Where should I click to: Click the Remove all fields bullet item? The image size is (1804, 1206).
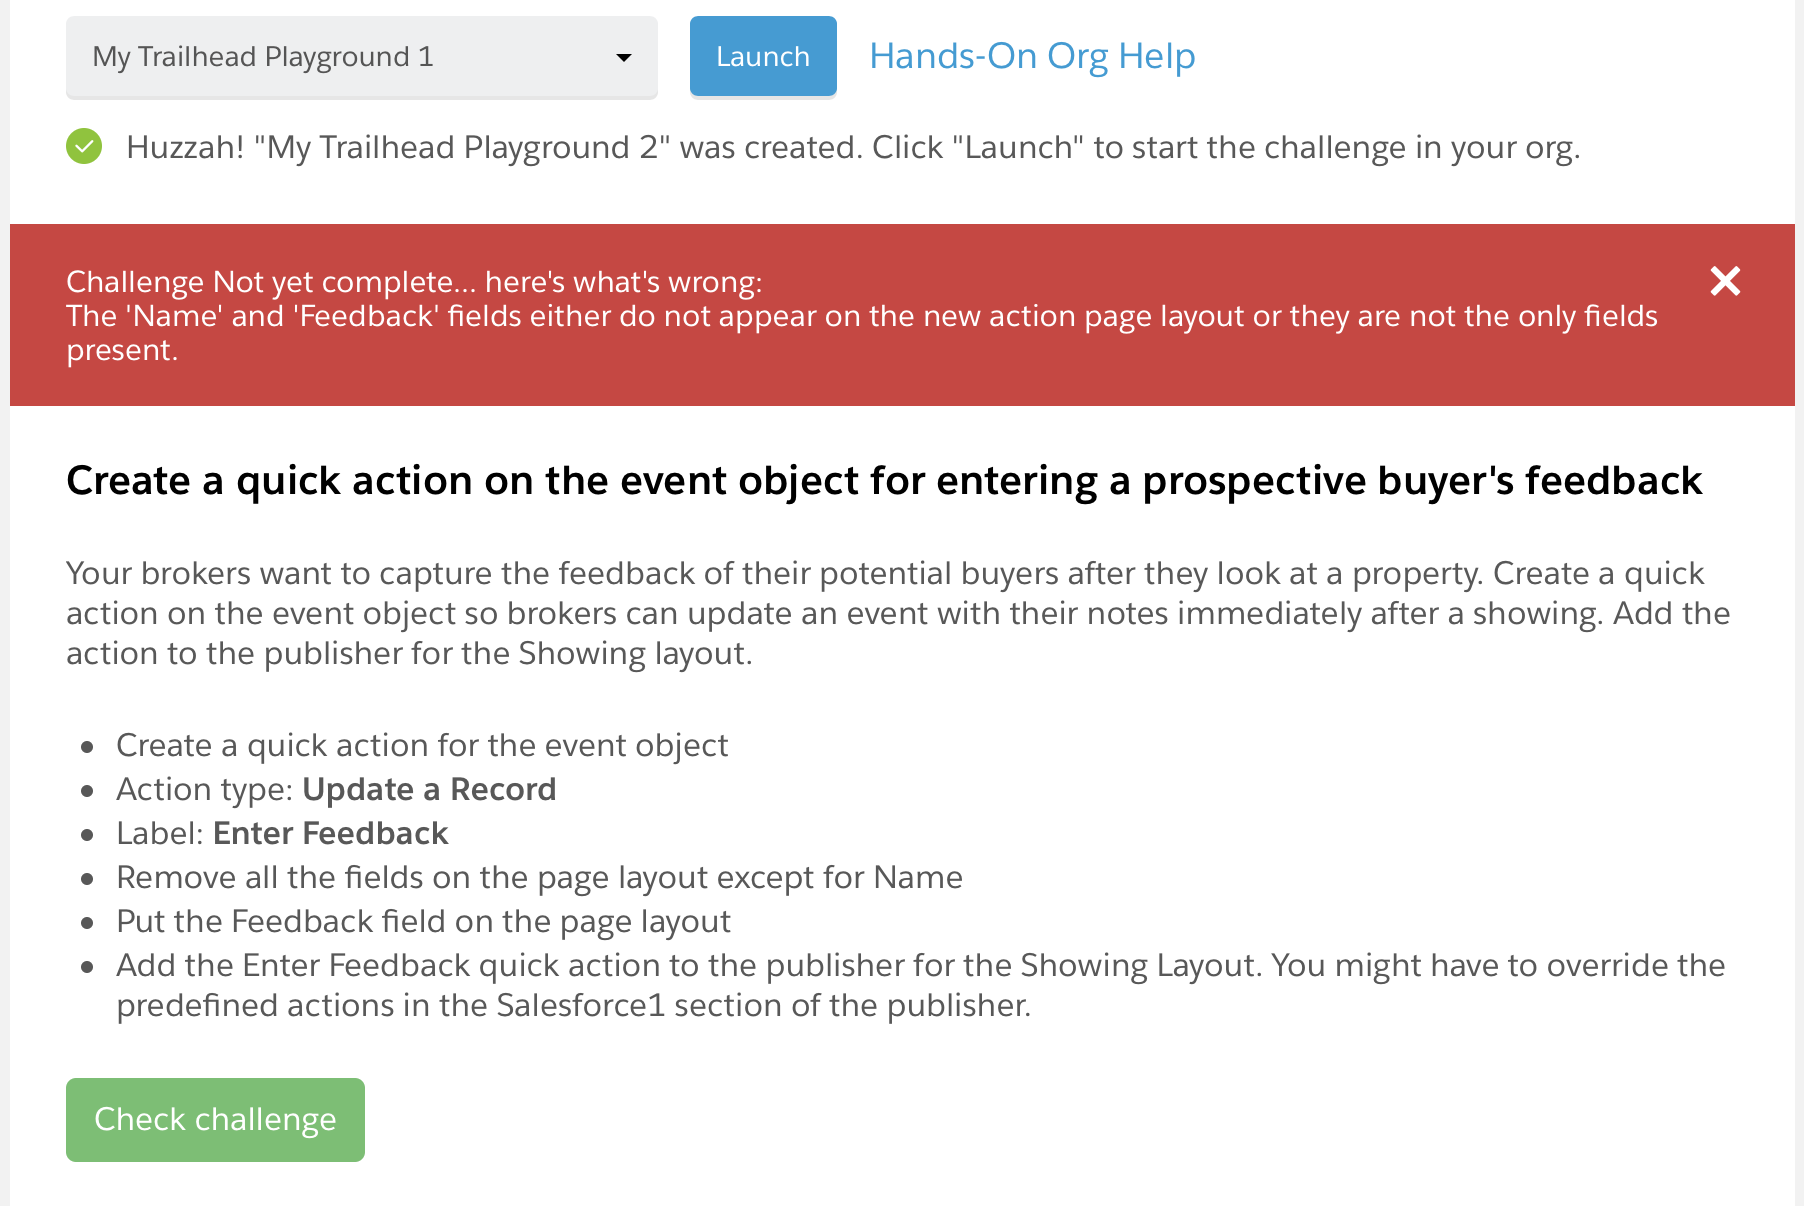point(539,877)
